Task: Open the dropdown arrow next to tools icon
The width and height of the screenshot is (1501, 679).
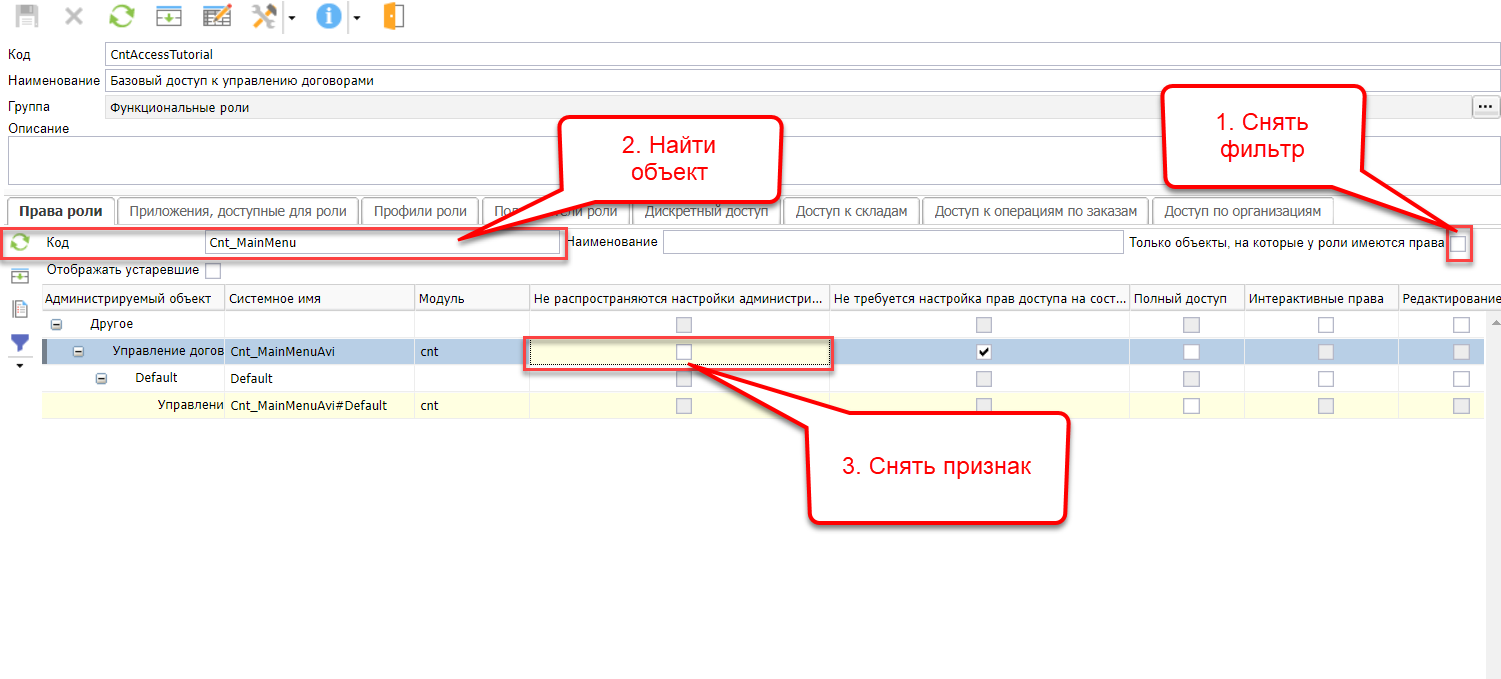Action: 291,18
